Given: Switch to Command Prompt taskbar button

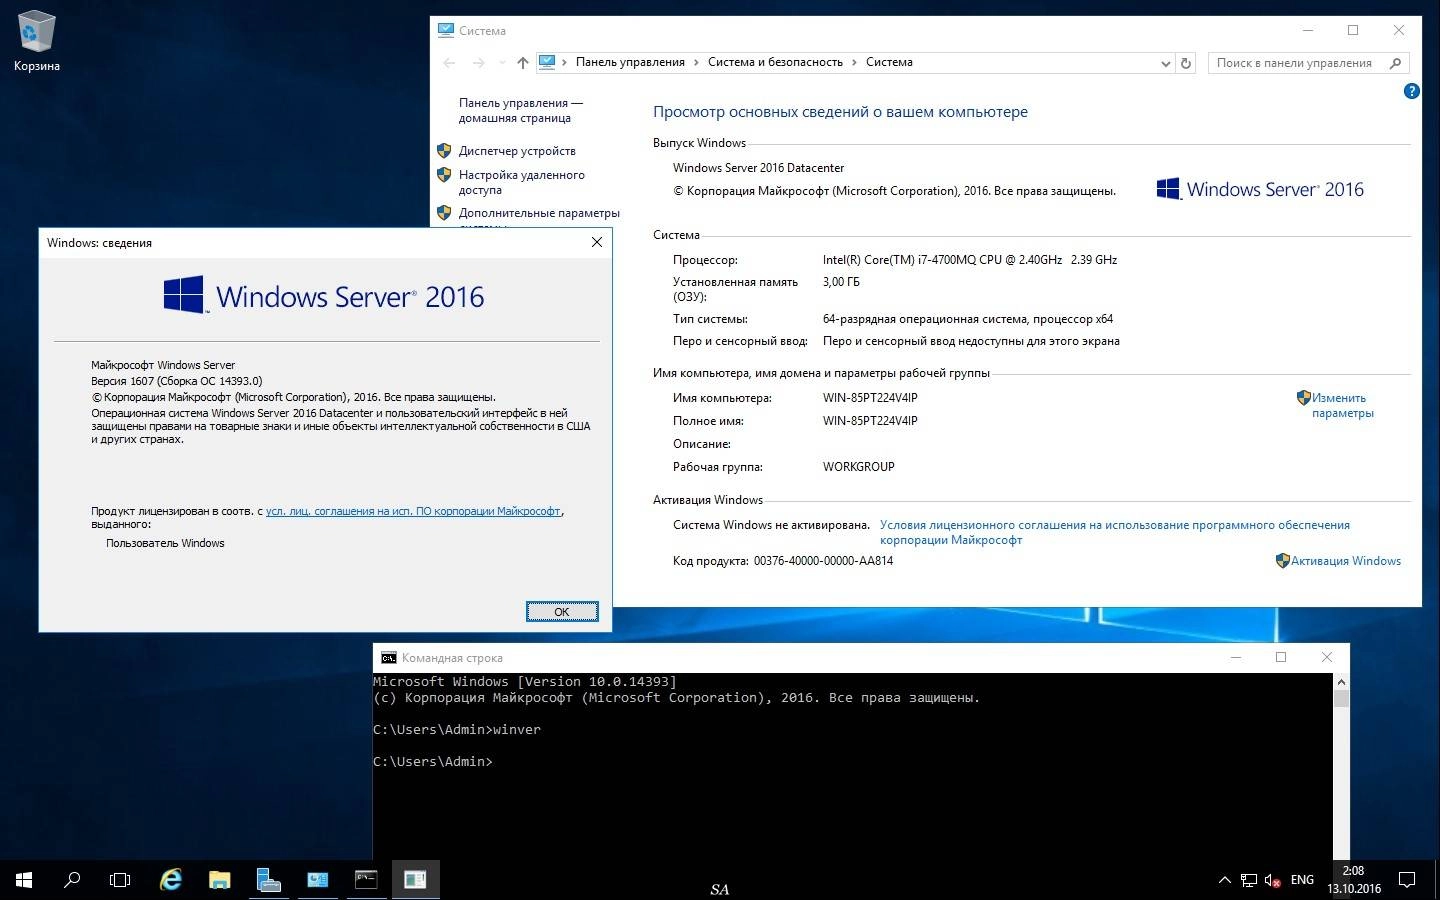Looking at the screenshot, I should coord(366,880).
